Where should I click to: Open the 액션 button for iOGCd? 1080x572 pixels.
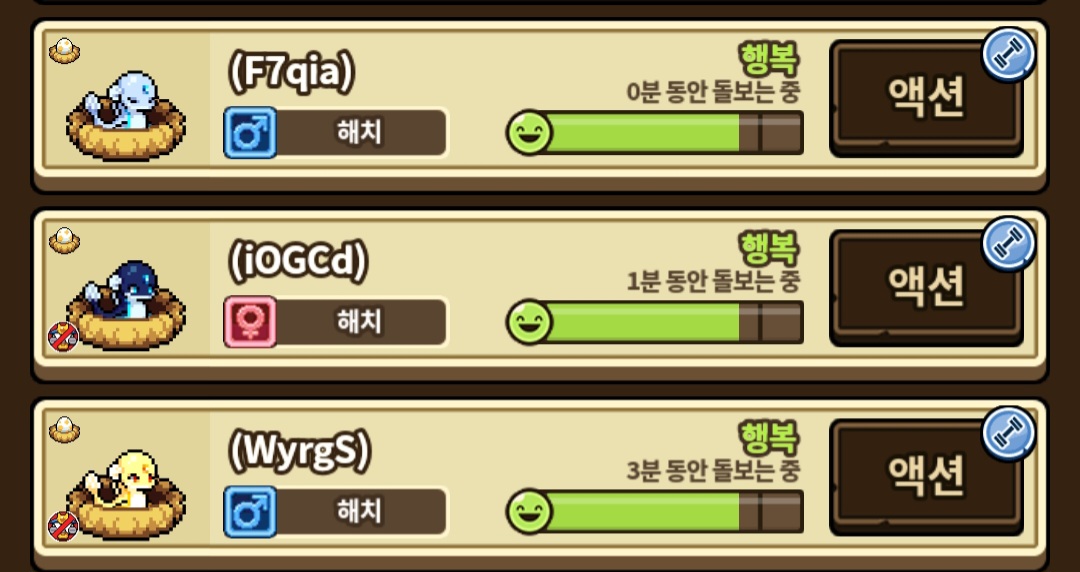point(926,286)
